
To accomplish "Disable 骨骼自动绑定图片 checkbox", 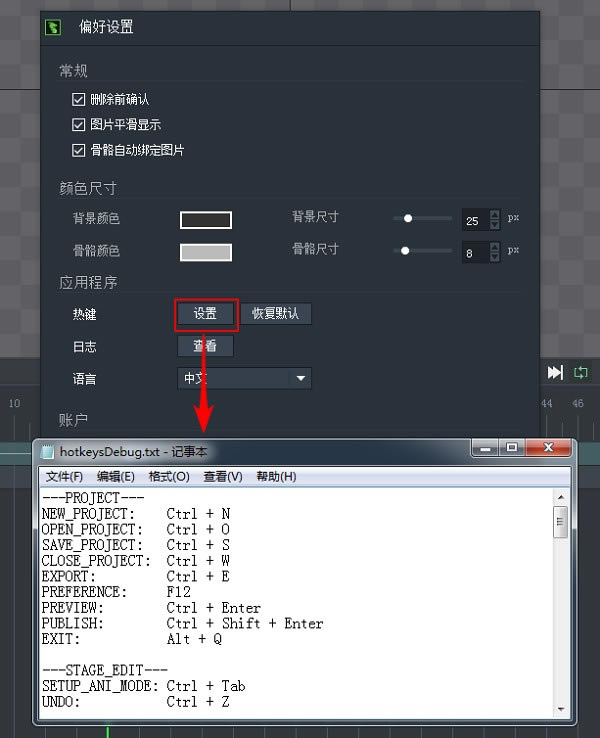I will tap(79, 150).
